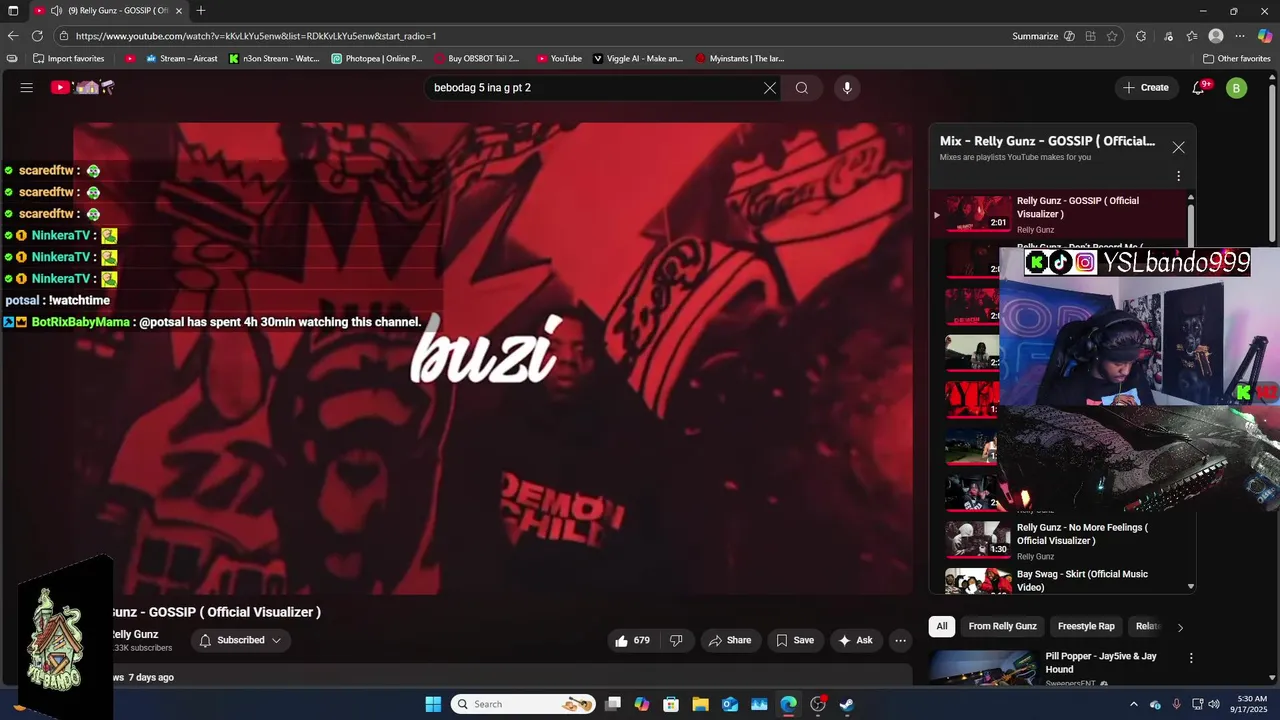The image size is (1280, 720).
Task: Go back with the browser arrow
Action: tap(13, 36)
